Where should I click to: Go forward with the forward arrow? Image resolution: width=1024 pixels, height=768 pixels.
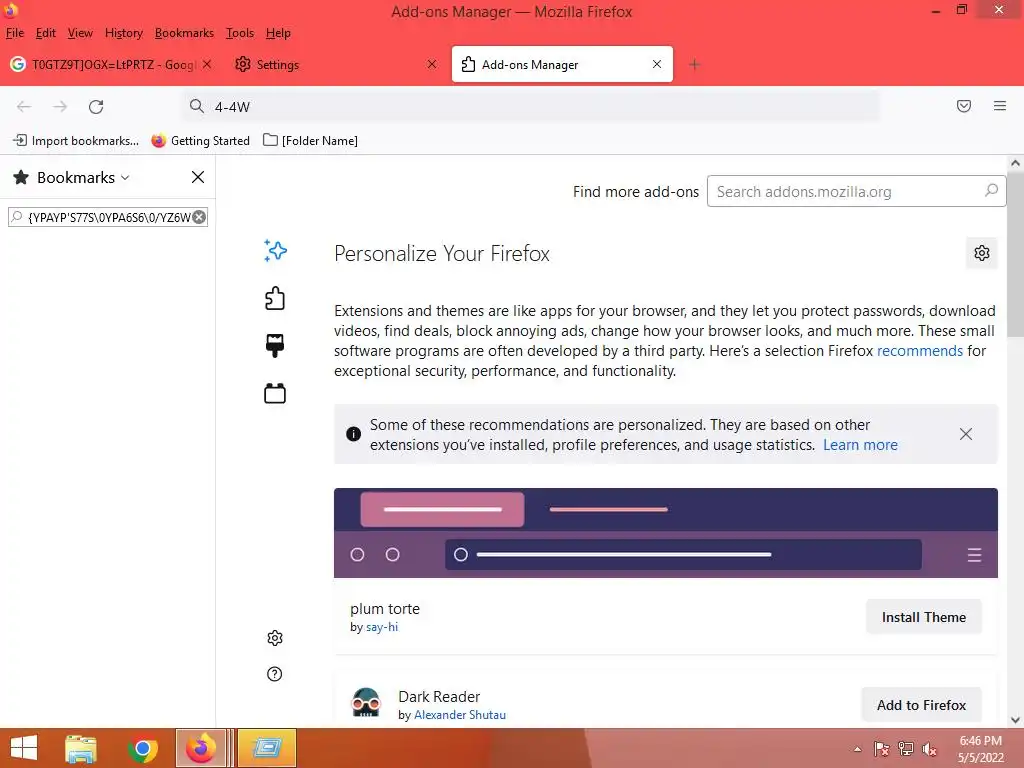click(60, 106)
